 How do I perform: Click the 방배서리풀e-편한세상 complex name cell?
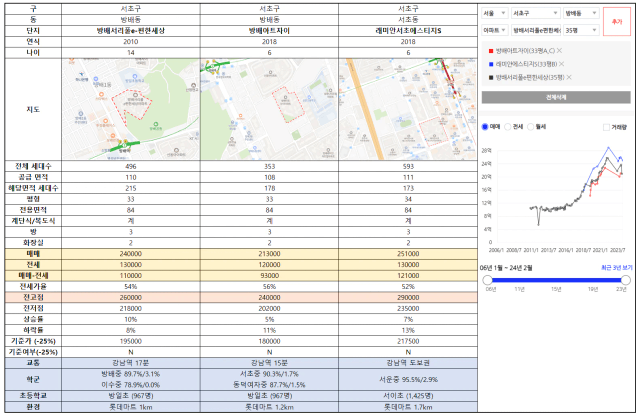(x=131, y=31)
